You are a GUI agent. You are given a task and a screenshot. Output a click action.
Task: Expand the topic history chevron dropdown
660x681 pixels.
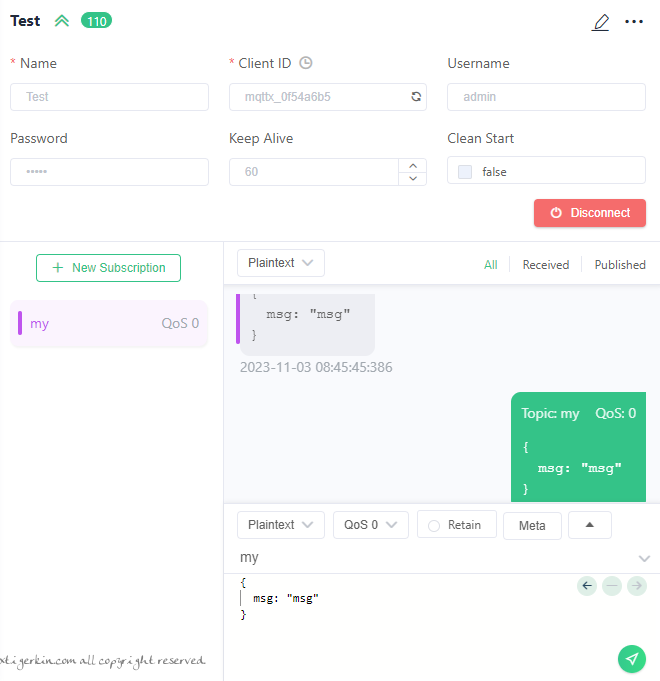[x=644, y=558]
